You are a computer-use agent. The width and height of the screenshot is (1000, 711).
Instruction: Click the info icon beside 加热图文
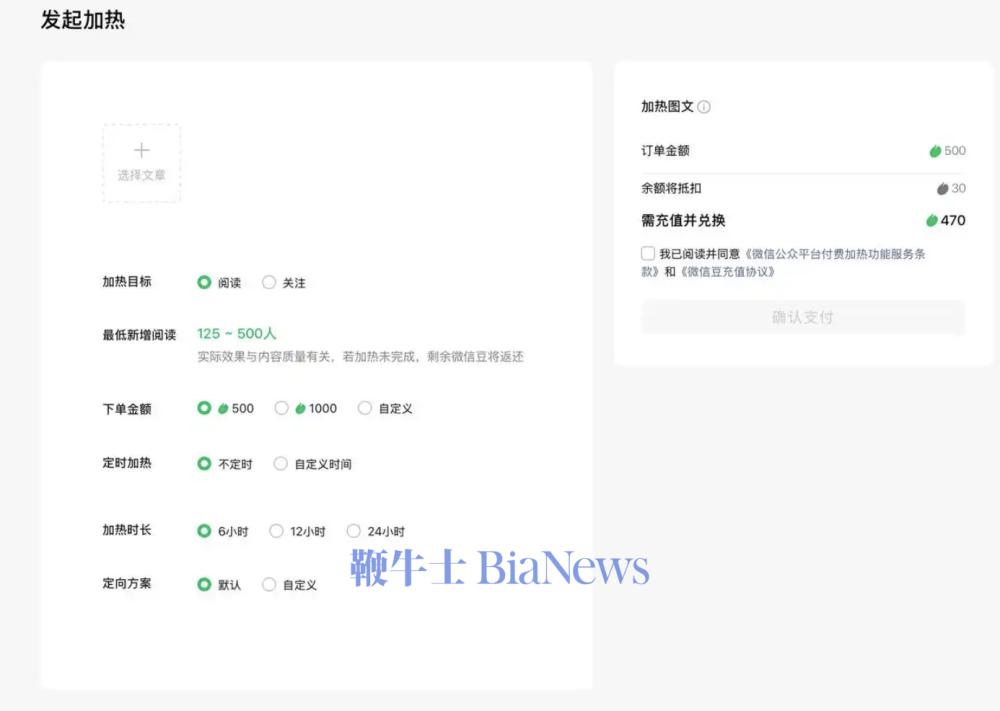click(705, 106)
